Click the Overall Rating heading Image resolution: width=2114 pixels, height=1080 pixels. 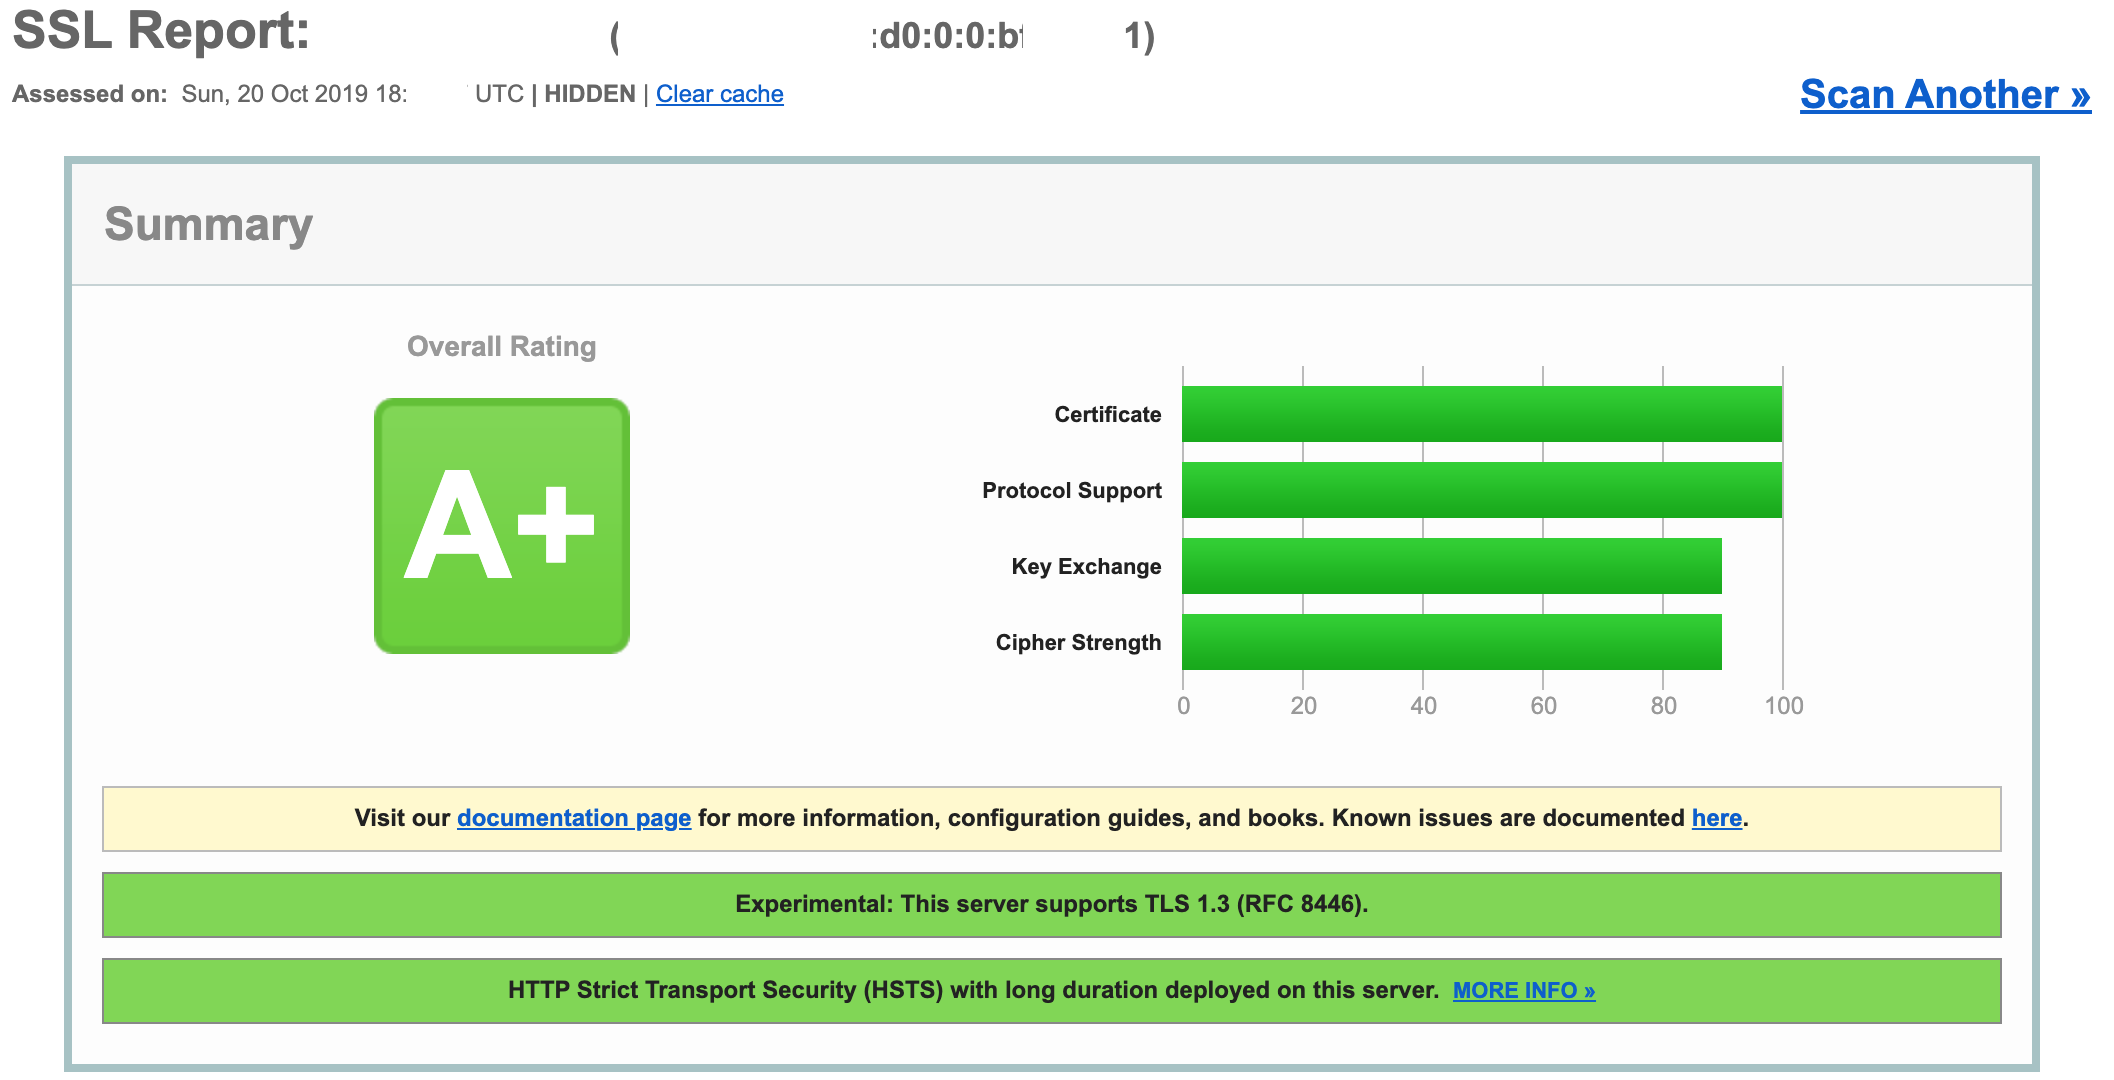coord(501,346)
